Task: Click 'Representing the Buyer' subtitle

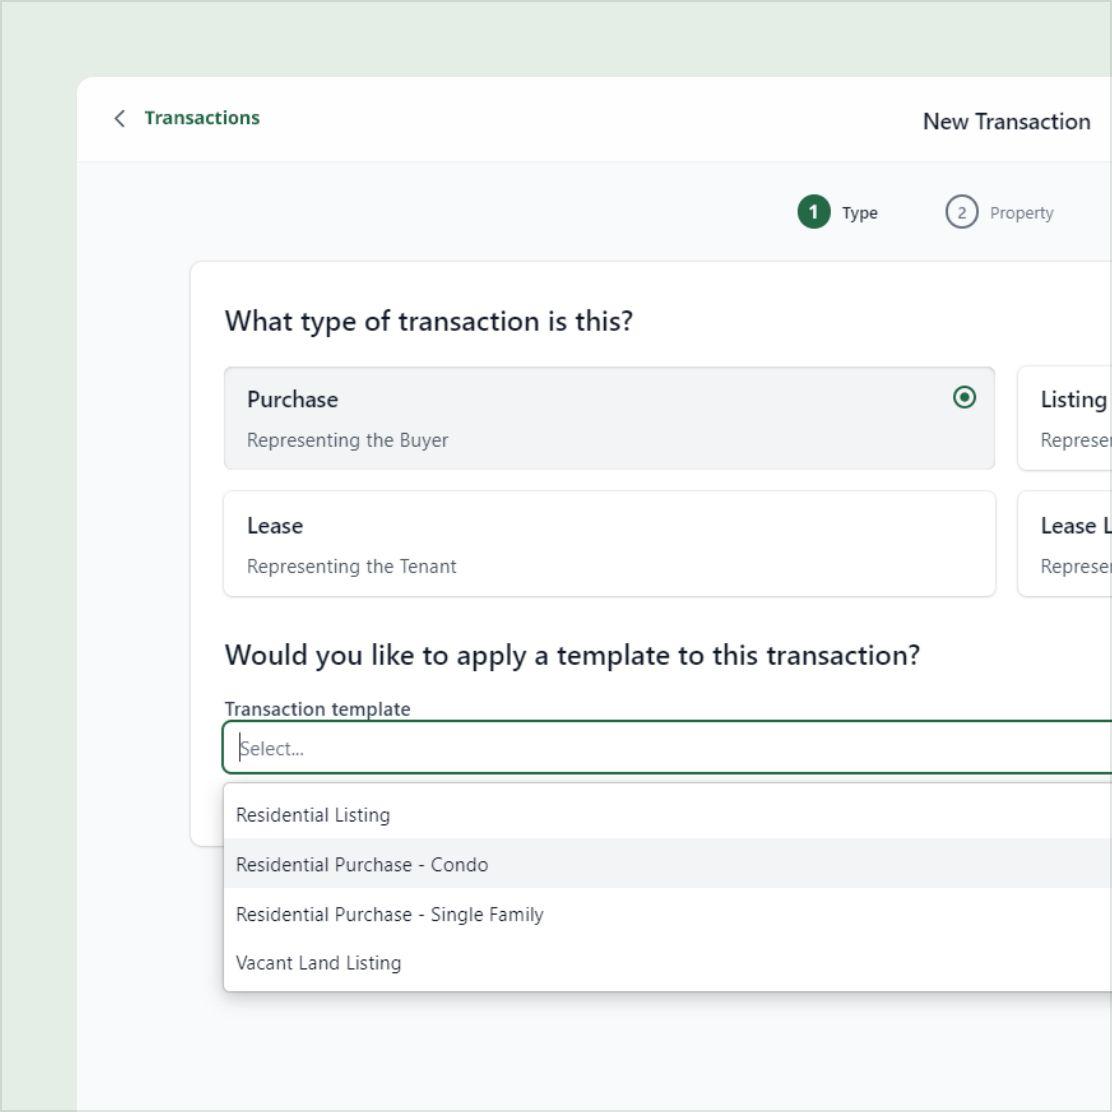Action: point(348,440)
